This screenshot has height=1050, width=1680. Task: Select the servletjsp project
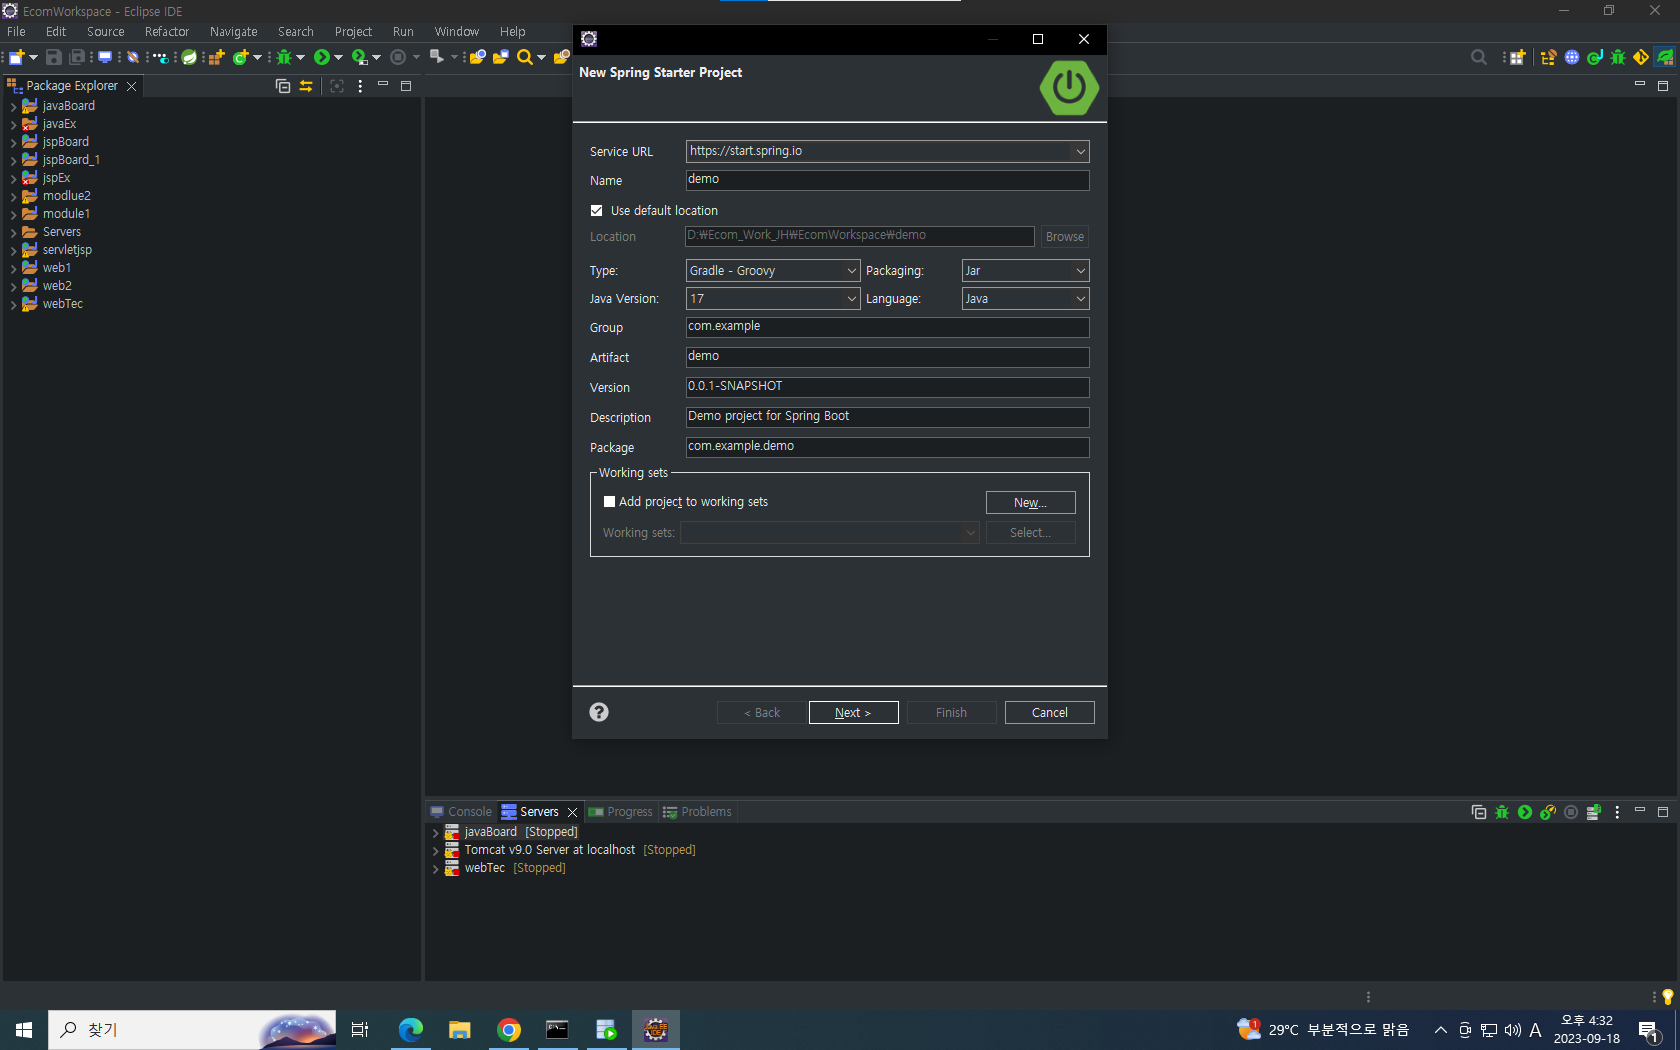point(67,250)
